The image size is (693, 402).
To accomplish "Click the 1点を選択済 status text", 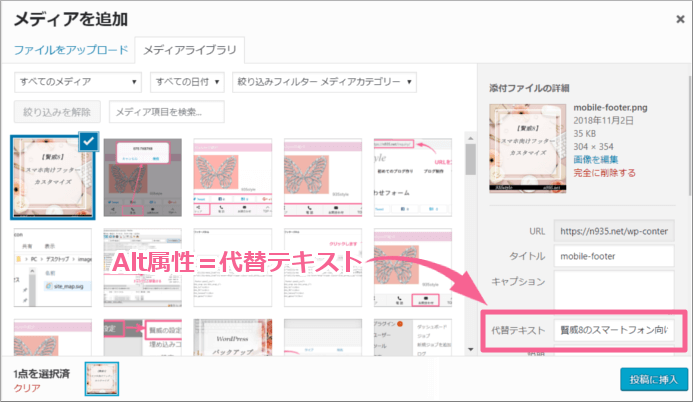I will point(42,374).
